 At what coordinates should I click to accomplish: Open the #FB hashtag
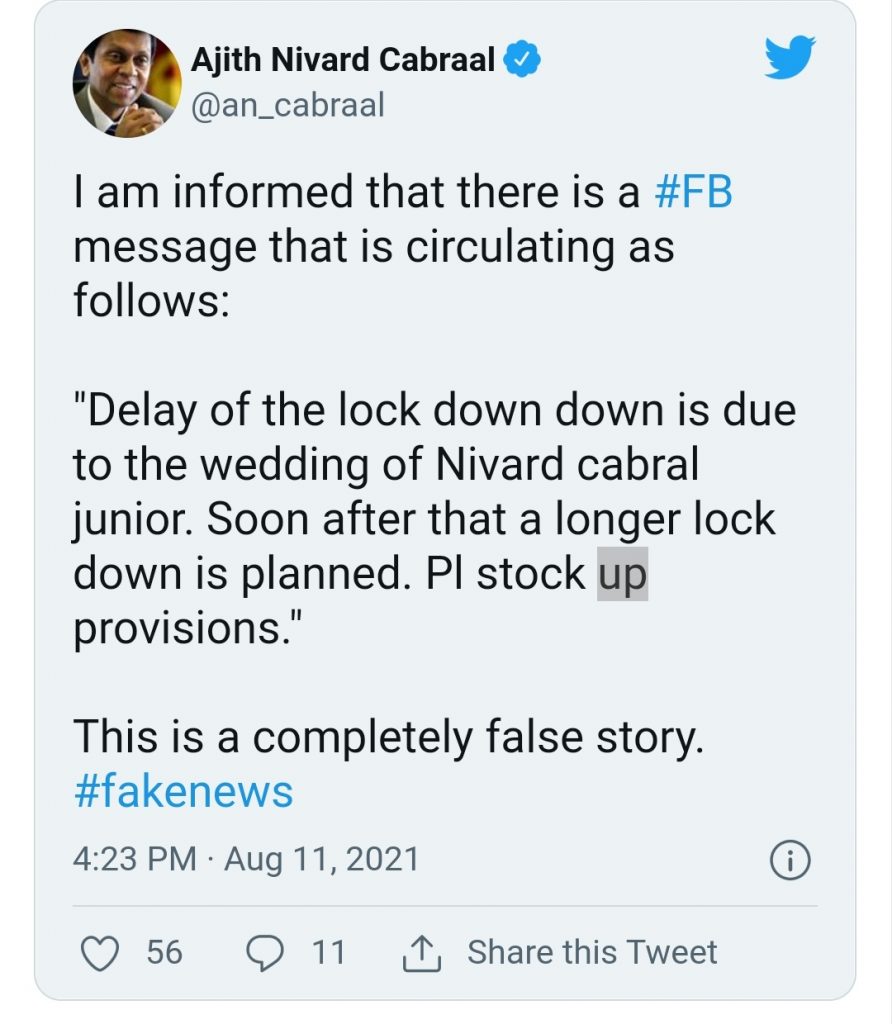(x=693, y=192)
